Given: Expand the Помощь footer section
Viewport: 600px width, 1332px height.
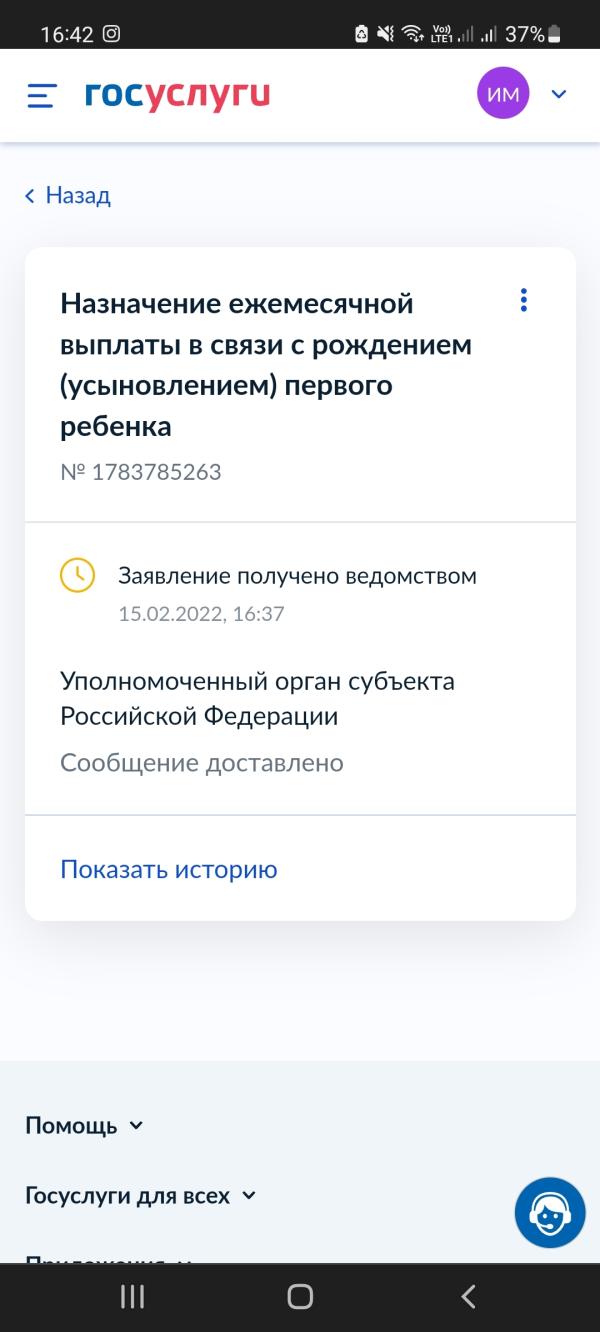Looking at the screenshot, I should pos(84,1125).
